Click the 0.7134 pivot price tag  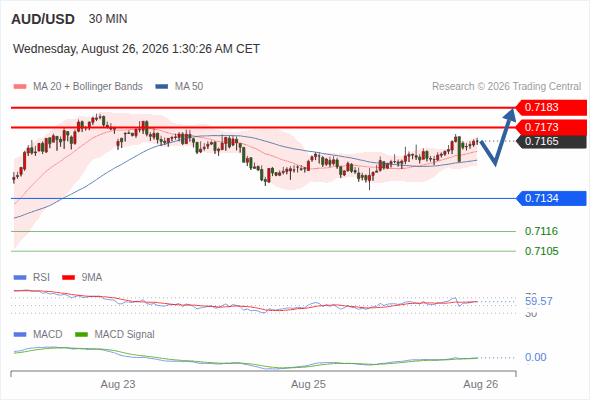tap(551, 198)
